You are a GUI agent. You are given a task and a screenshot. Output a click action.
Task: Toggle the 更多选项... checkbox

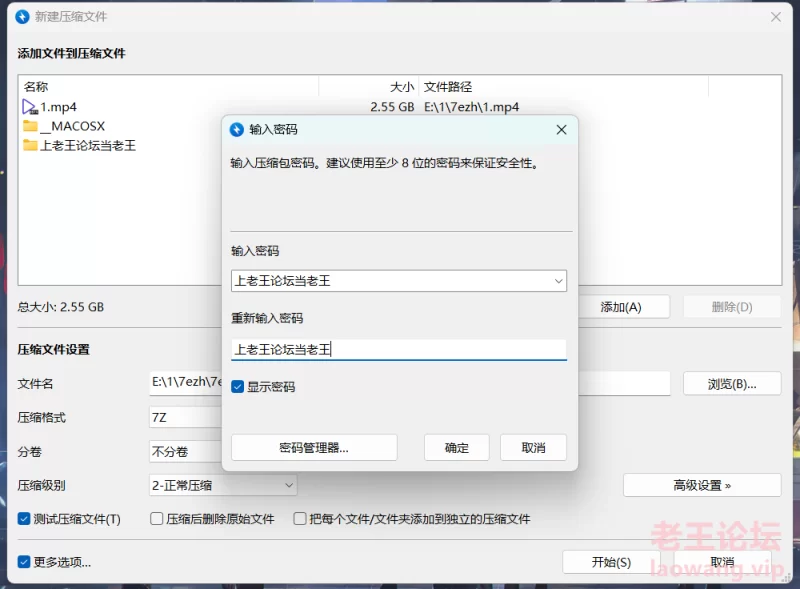[x=23, y=561]
